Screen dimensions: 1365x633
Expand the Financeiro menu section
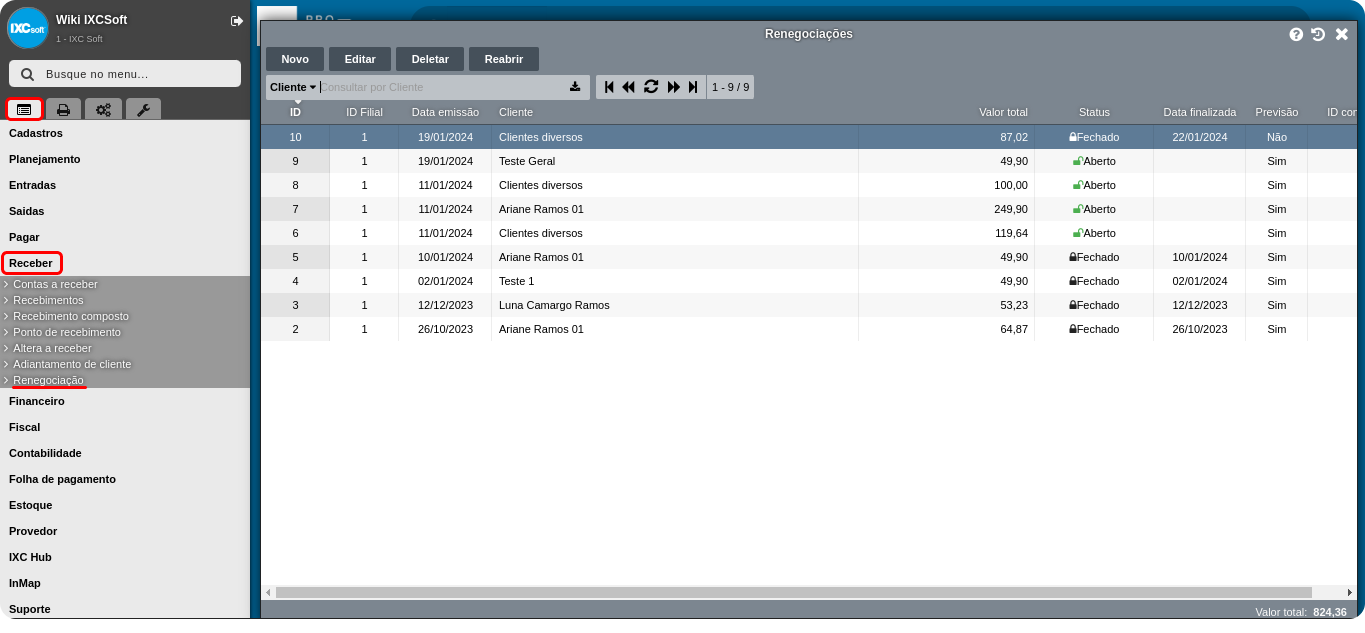[37, 401]
